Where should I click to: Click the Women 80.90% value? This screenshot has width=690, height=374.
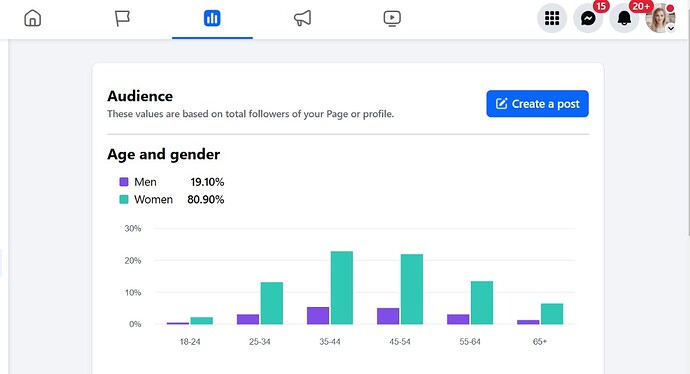(x=206, y=199)
